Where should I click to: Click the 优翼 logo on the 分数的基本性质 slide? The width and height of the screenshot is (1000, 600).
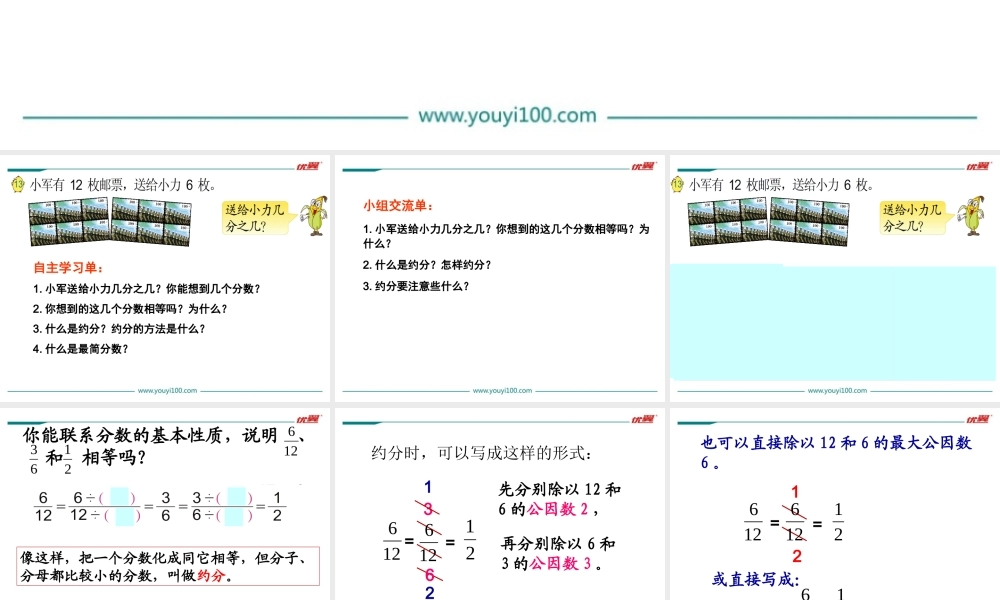tap(309, 419)
